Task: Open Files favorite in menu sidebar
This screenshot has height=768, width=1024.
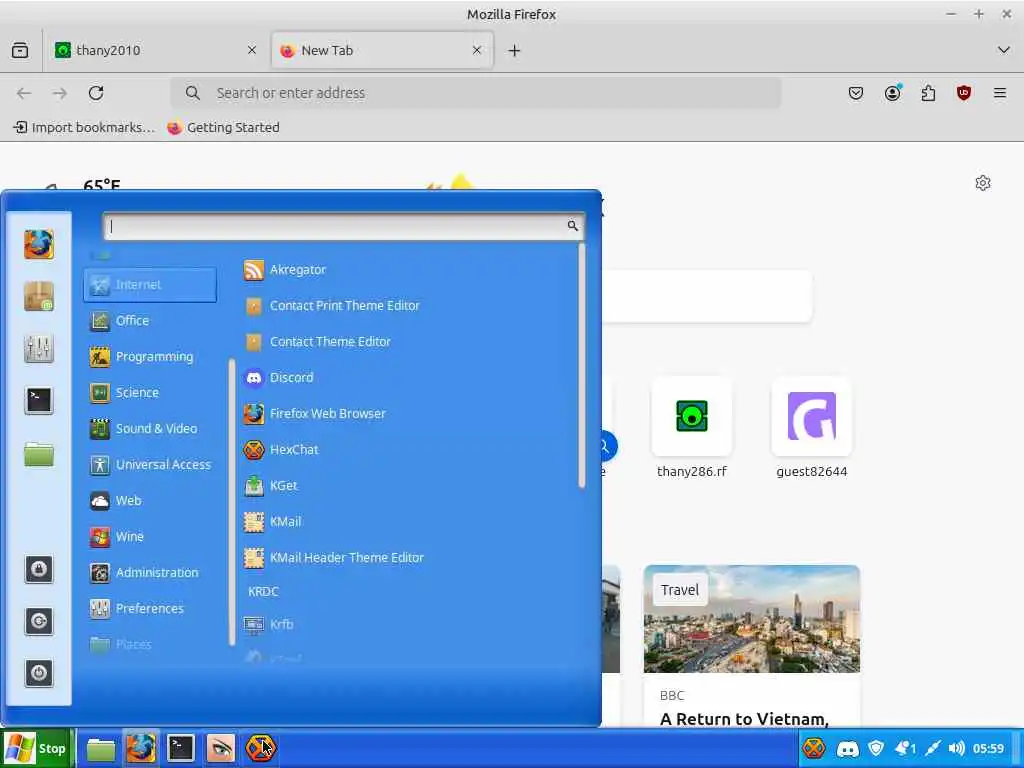Action: pyautogui.click(x=39, y=454)
